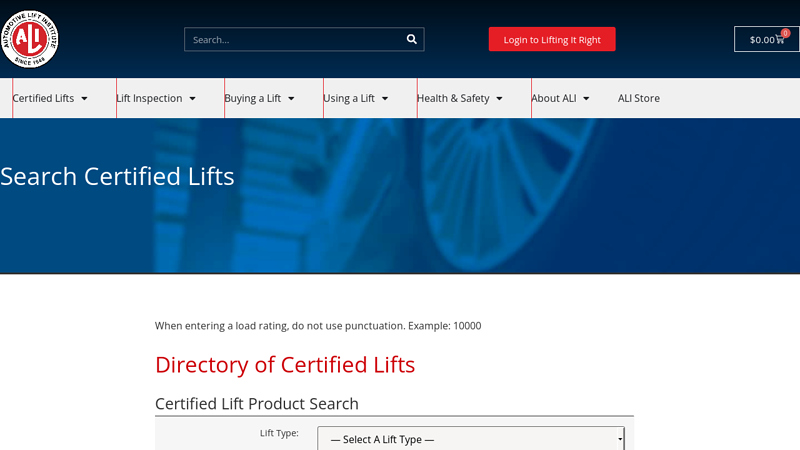Expand the Health & Safety dropdown arrow
Image resolution: width=800 pixels, height=450 pixels.
[x=499, y=98]
